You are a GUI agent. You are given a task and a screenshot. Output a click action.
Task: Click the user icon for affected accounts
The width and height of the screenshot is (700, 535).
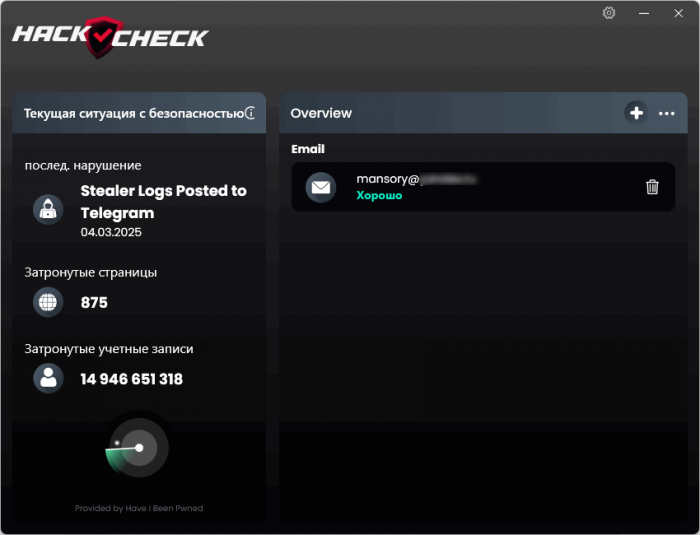tap(48, 378)
